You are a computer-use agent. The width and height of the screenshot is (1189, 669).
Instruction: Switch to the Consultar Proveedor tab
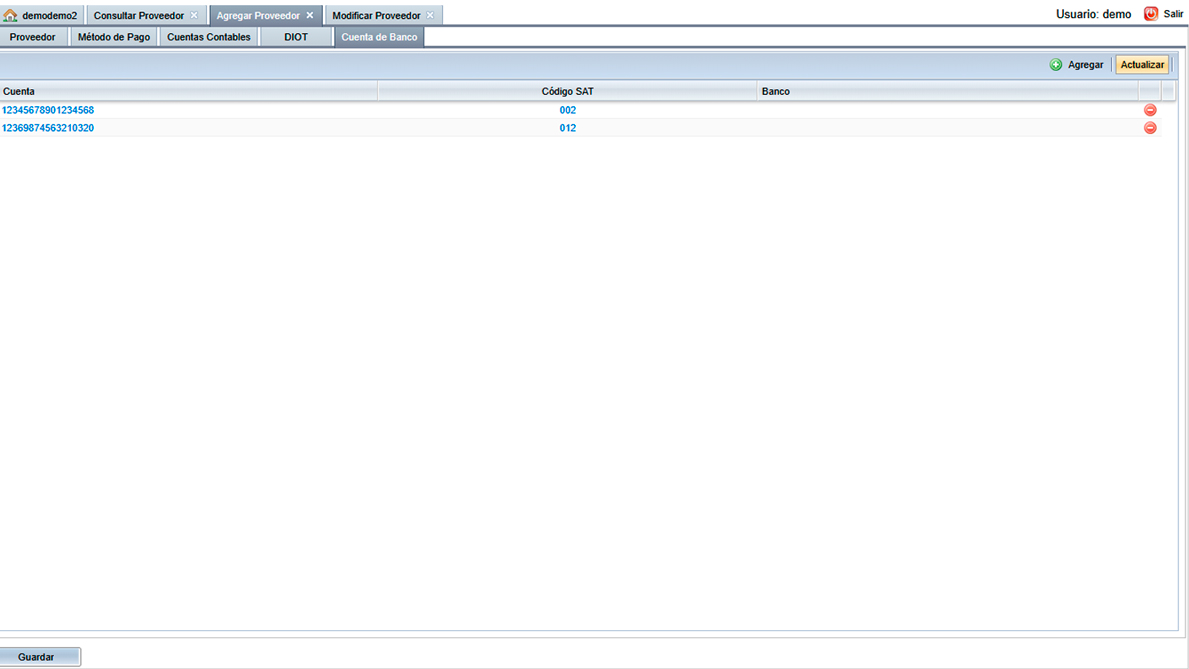coord(139,16)
